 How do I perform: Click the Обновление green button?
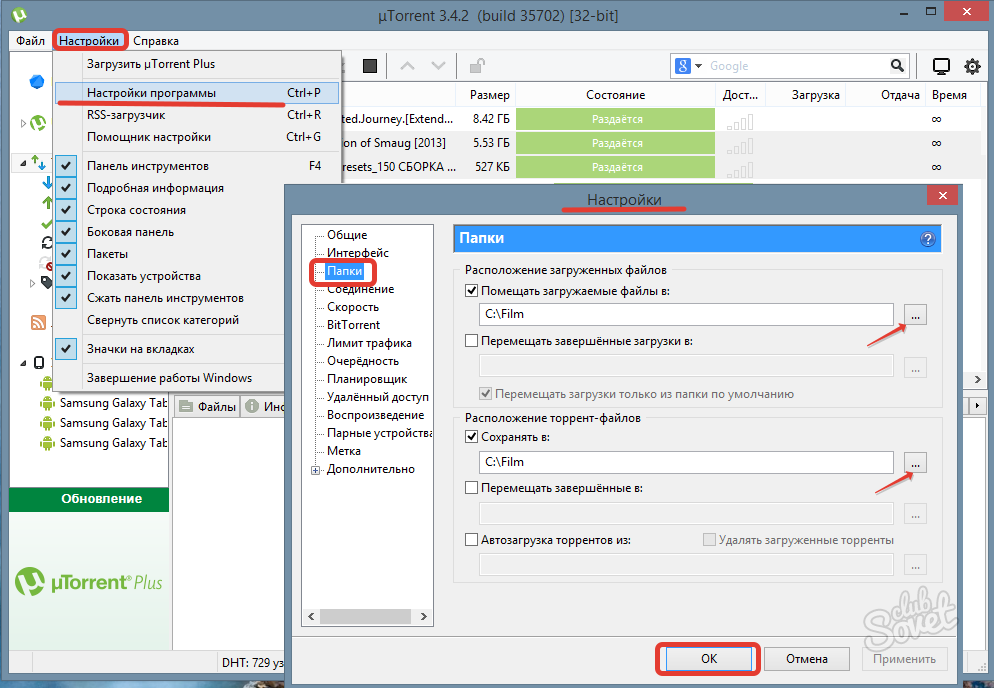point(89,498)
